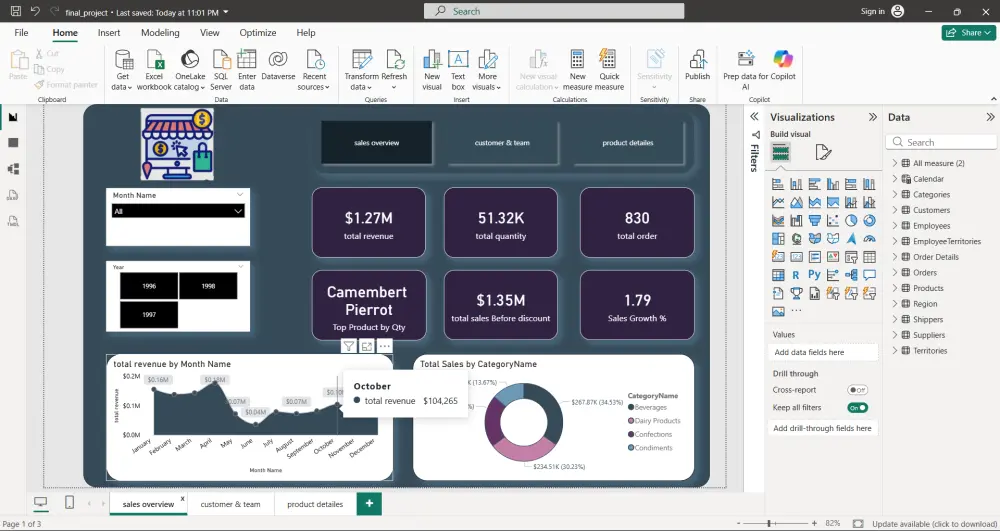Viewport: 1000px width, 531px height.
Task: Pick the Scatter chart visual icon
Action: [x=833, y=221]
